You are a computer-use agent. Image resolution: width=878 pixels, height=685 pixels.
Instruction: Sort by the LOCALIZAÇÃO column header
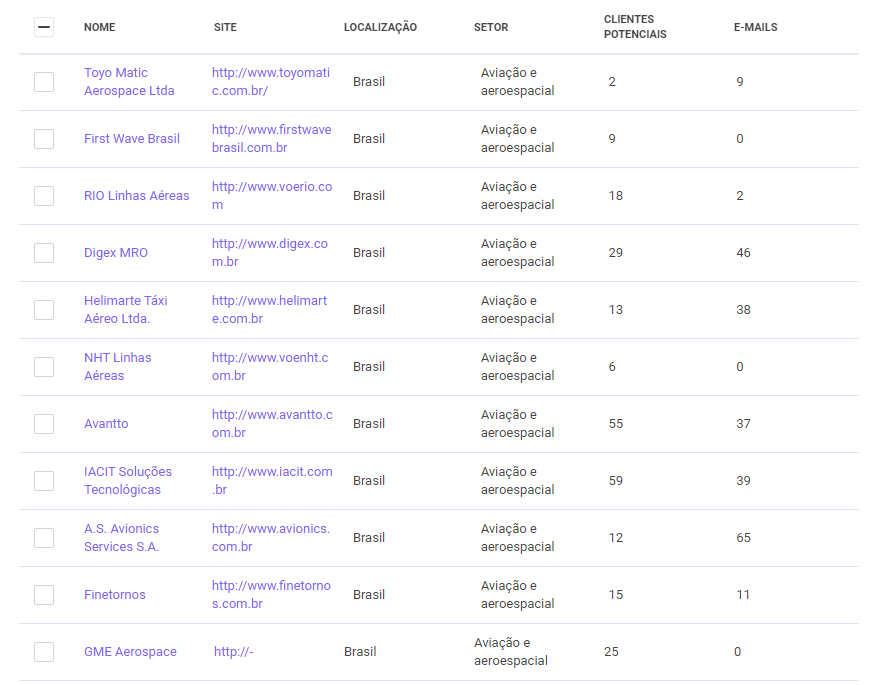(380, 27)
